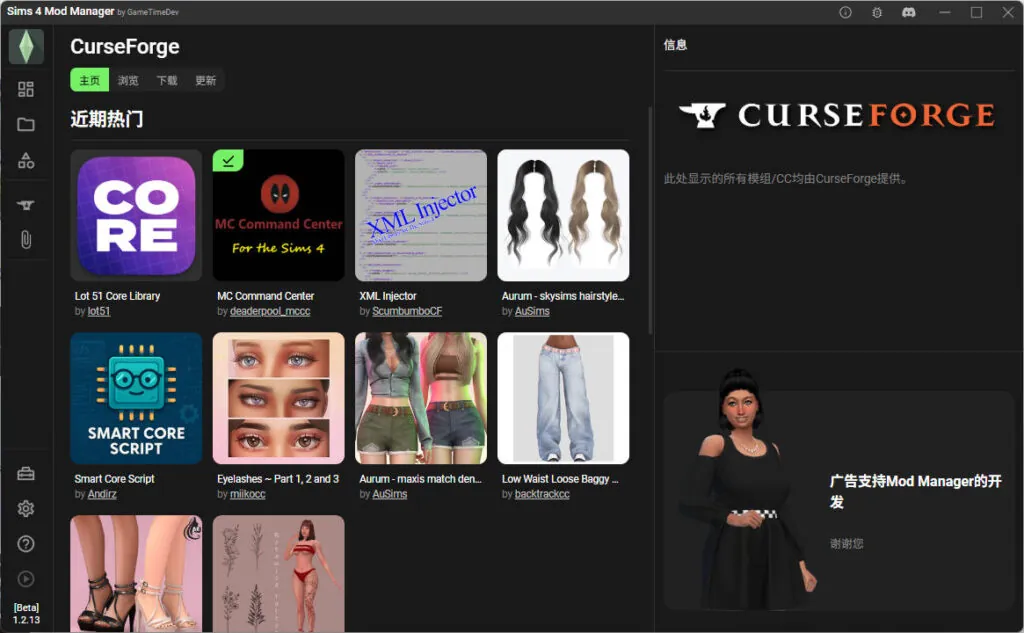
Task: Open the botanical tattoo mod thumbnail
Action: click(x=278, y=574)
